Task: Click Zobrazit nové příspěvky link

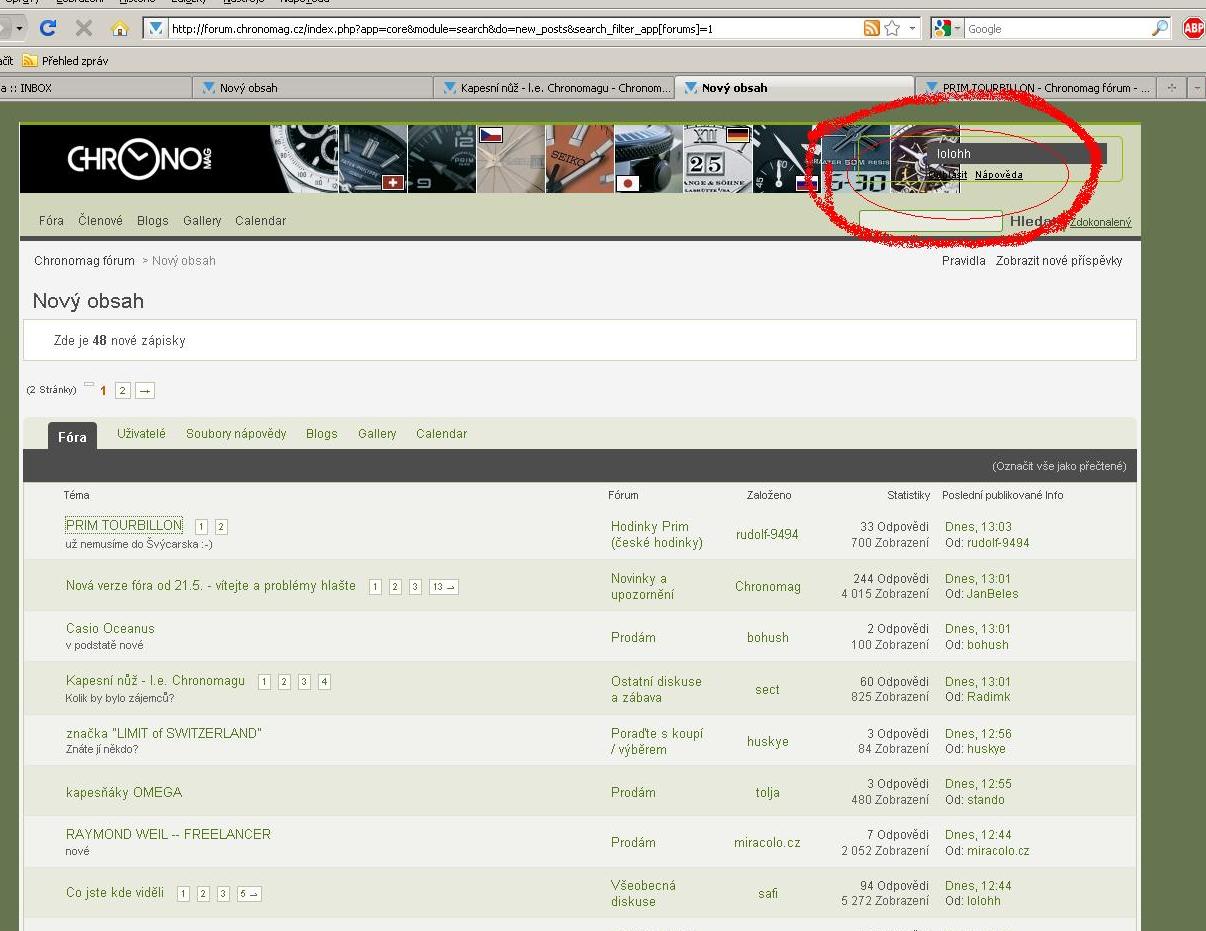Action: click(x=1059, y=261)
